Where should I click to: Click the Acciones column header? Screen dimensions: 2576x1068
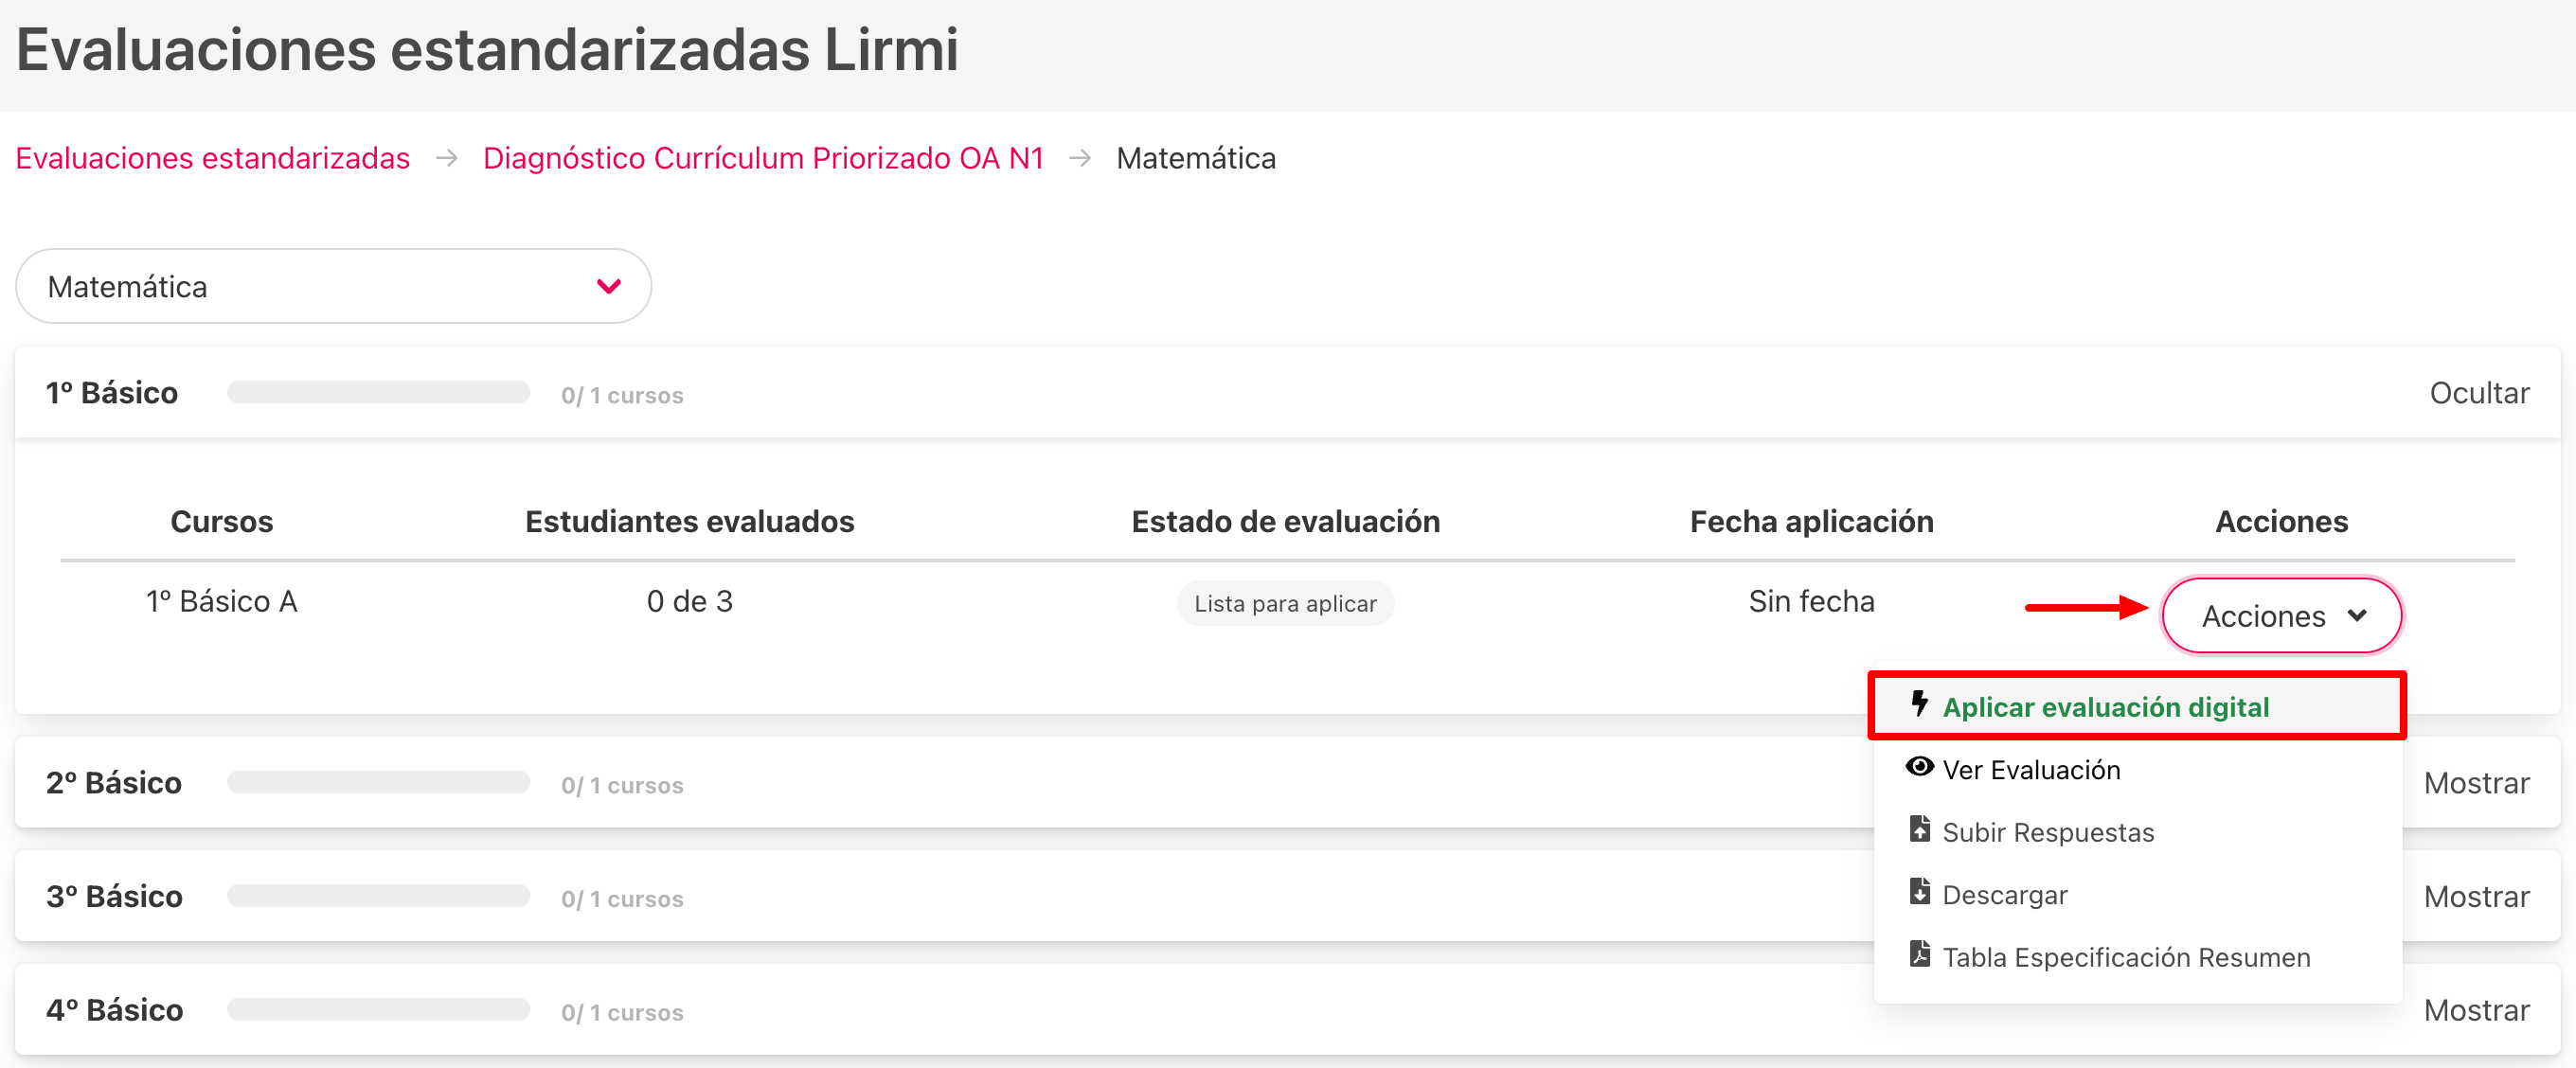pos(2281,521)
